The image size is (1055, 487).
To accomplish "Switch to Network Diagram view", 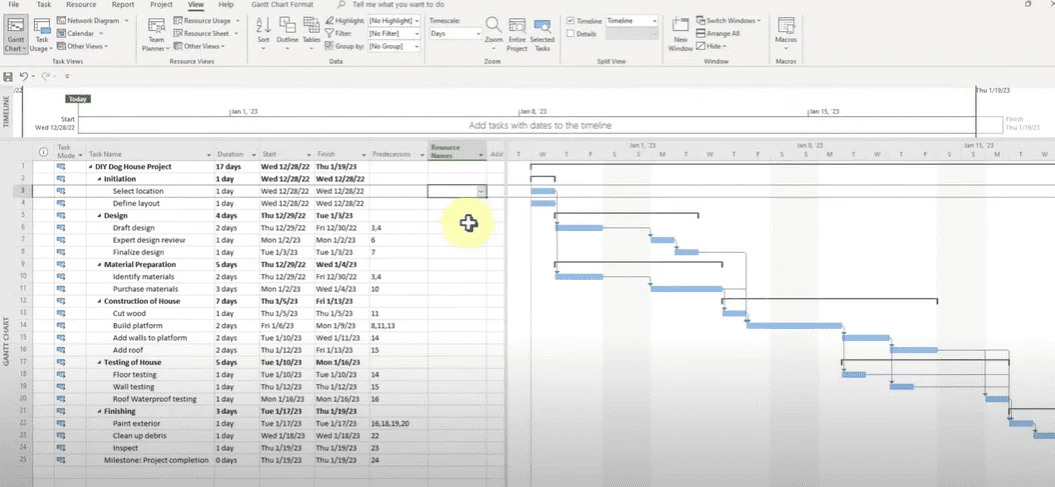I will 93,21.
